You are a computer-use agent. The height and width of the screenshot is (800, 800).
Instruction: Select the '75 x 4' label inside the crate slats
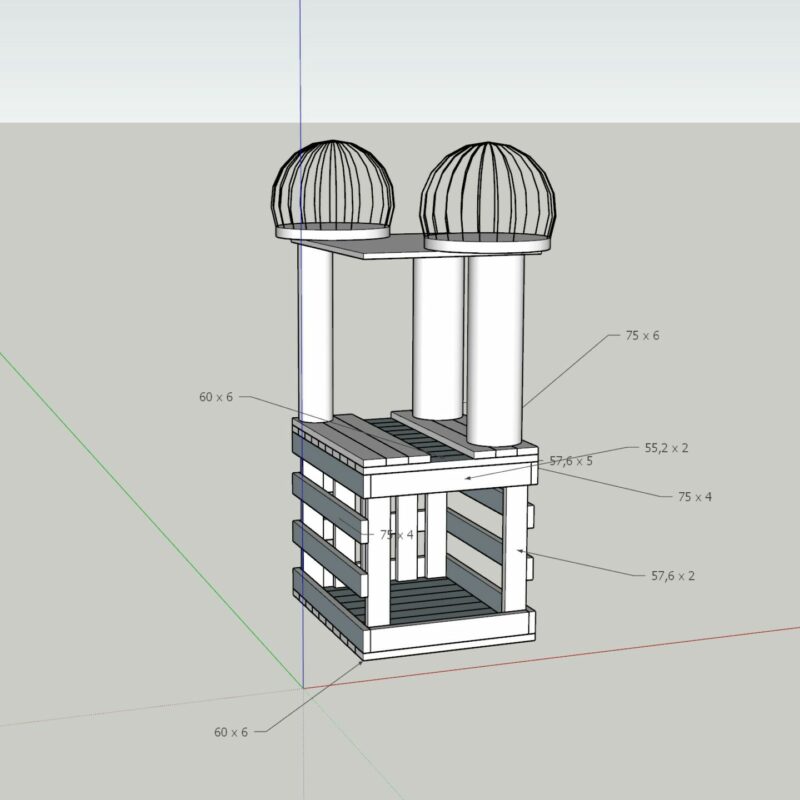(396, 535)
